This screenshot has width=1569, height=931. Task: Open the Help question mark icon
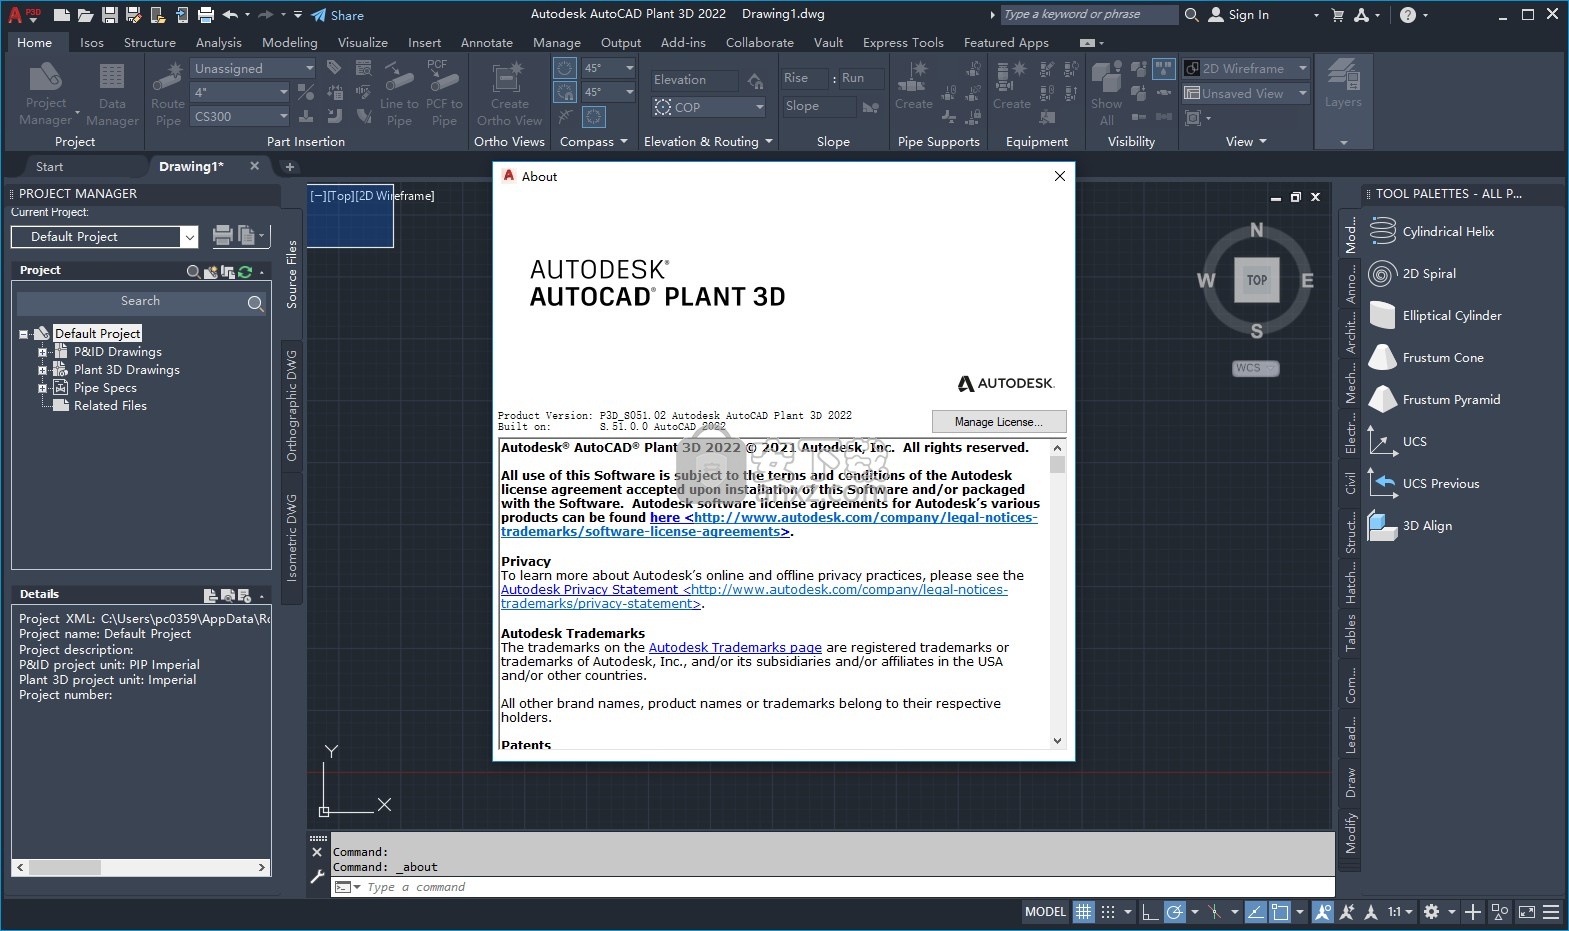1408,15
